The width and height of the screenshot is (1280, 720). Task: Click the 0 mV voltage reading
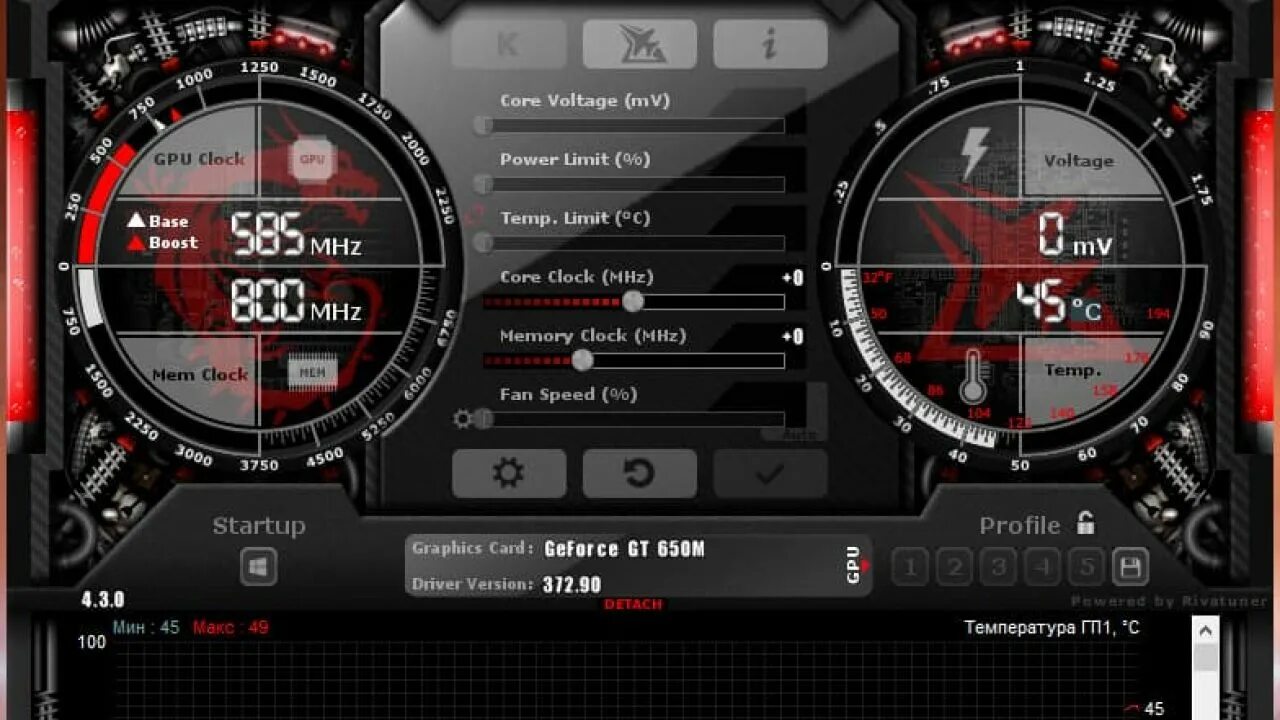1075,237
